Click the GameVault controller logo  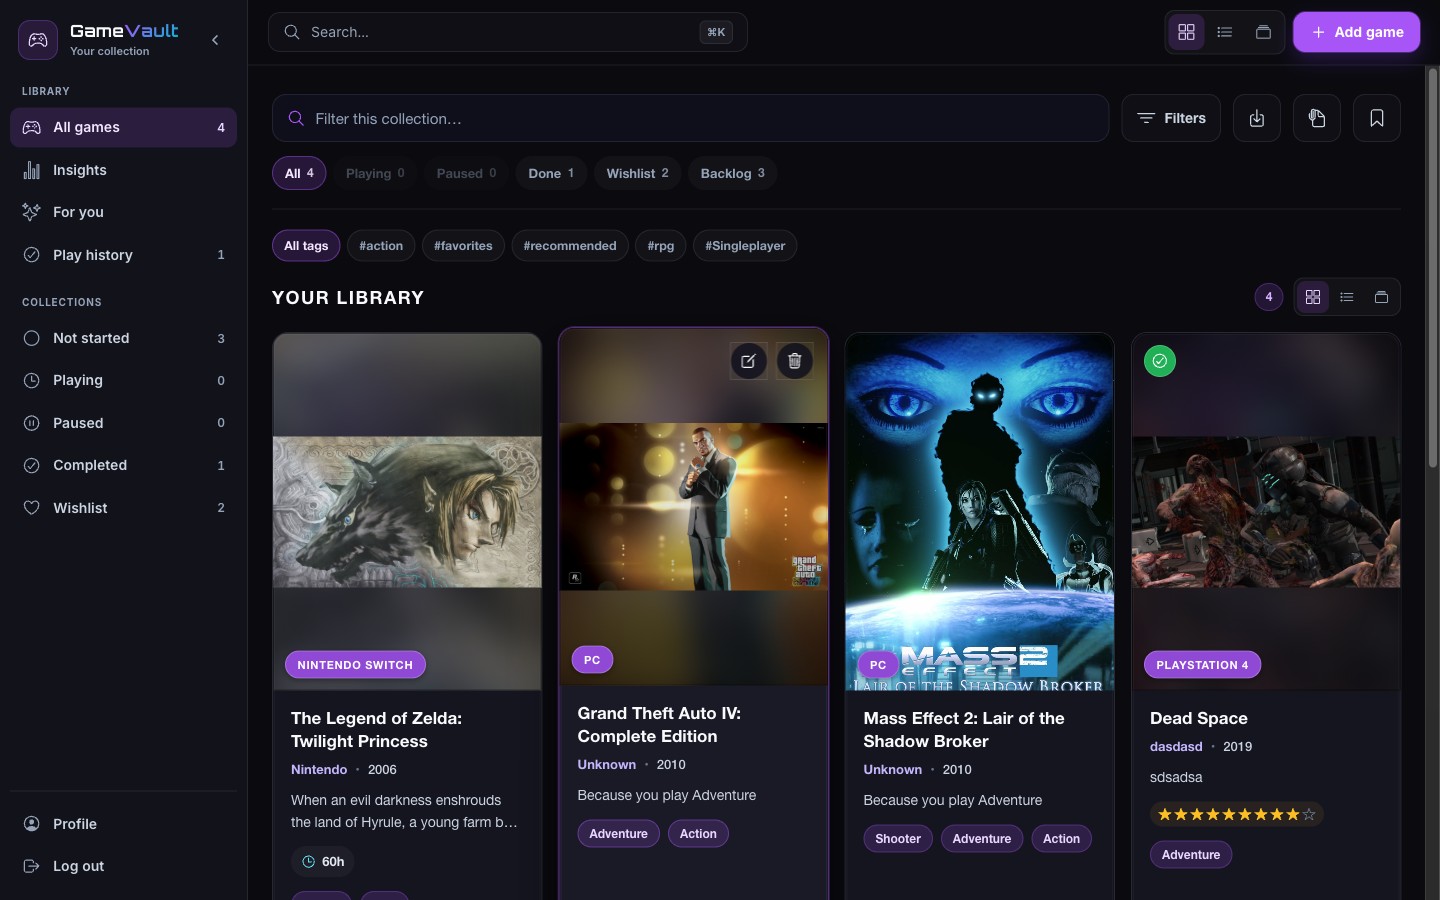pyautogui.click(x=38, y=40)
